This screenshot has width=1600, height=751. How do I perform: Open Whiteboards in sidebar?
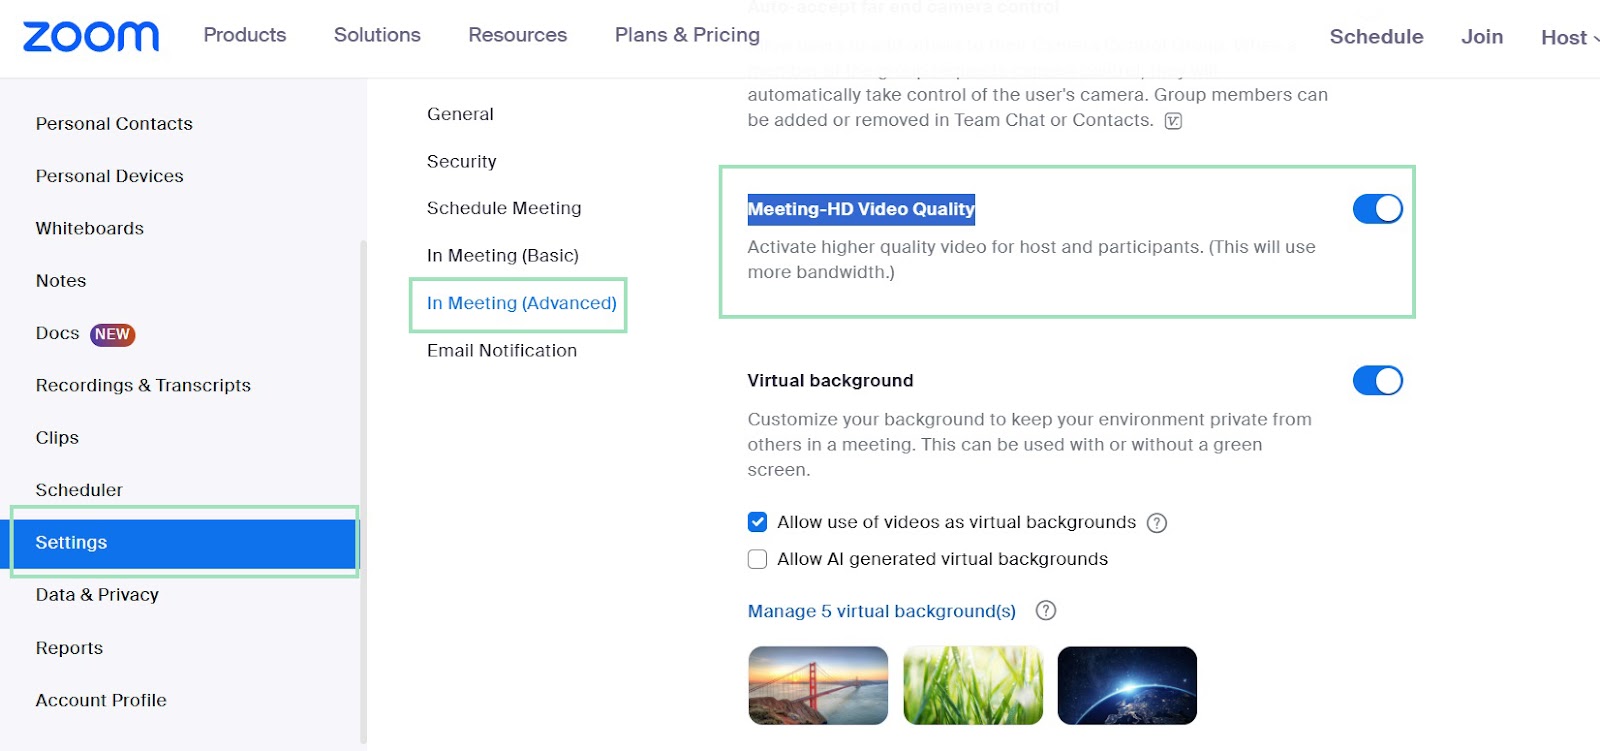tap(90, 228)
